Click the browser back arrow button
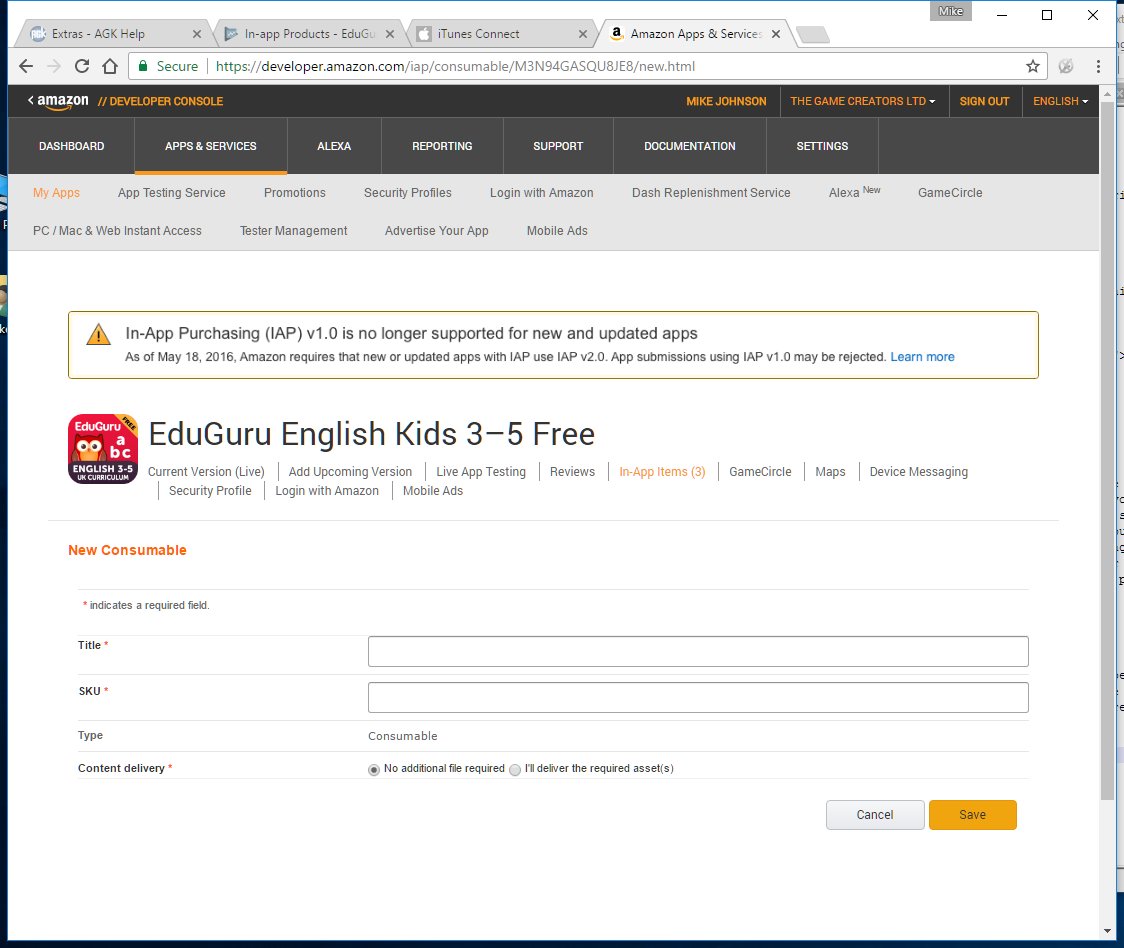The height and width of the screenshot is (948, 1124). (x=26, y=66)
